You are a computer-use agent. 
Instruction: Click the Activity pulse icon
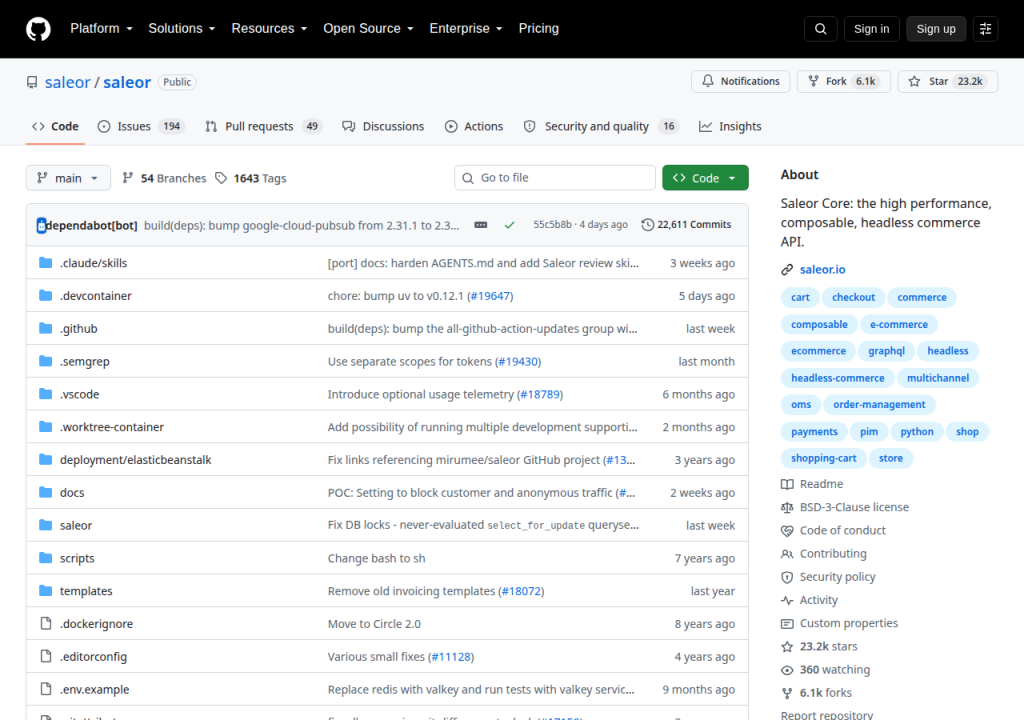tap(787, 600)
